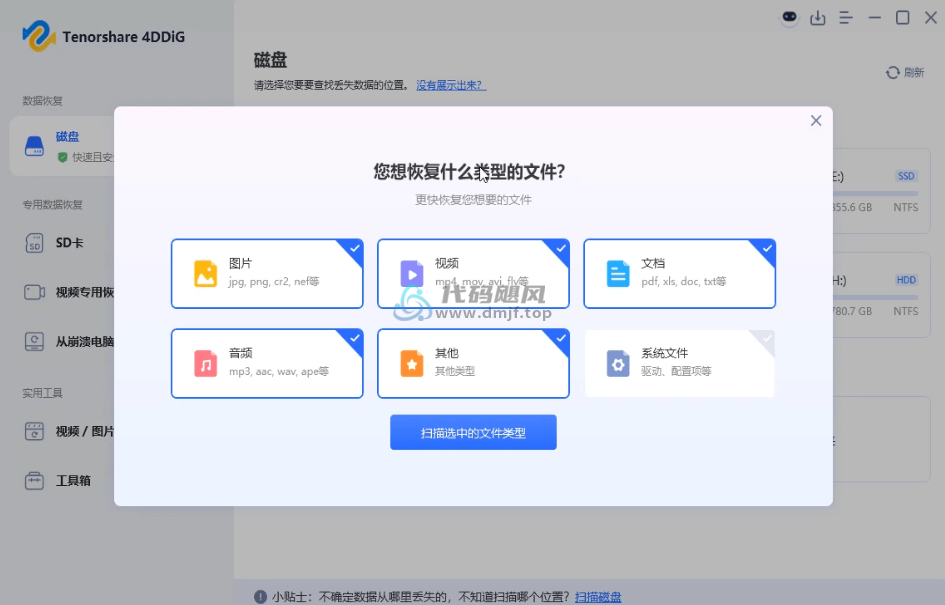Viewport: 945px width, 605px height.
Task: Click the 刷新 refresh button
Action: coord(905,72)
